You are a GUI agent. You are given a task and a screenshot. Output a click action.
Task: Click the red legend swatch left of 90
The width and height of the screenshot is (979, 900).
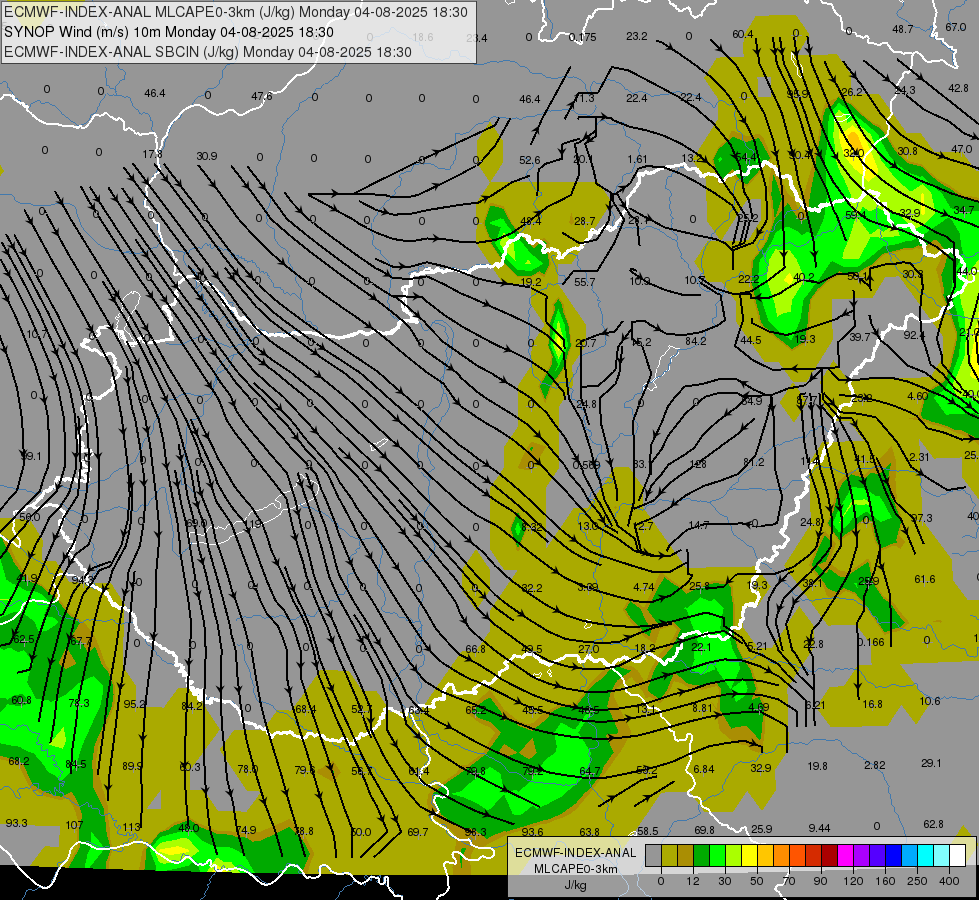[814, 856]
